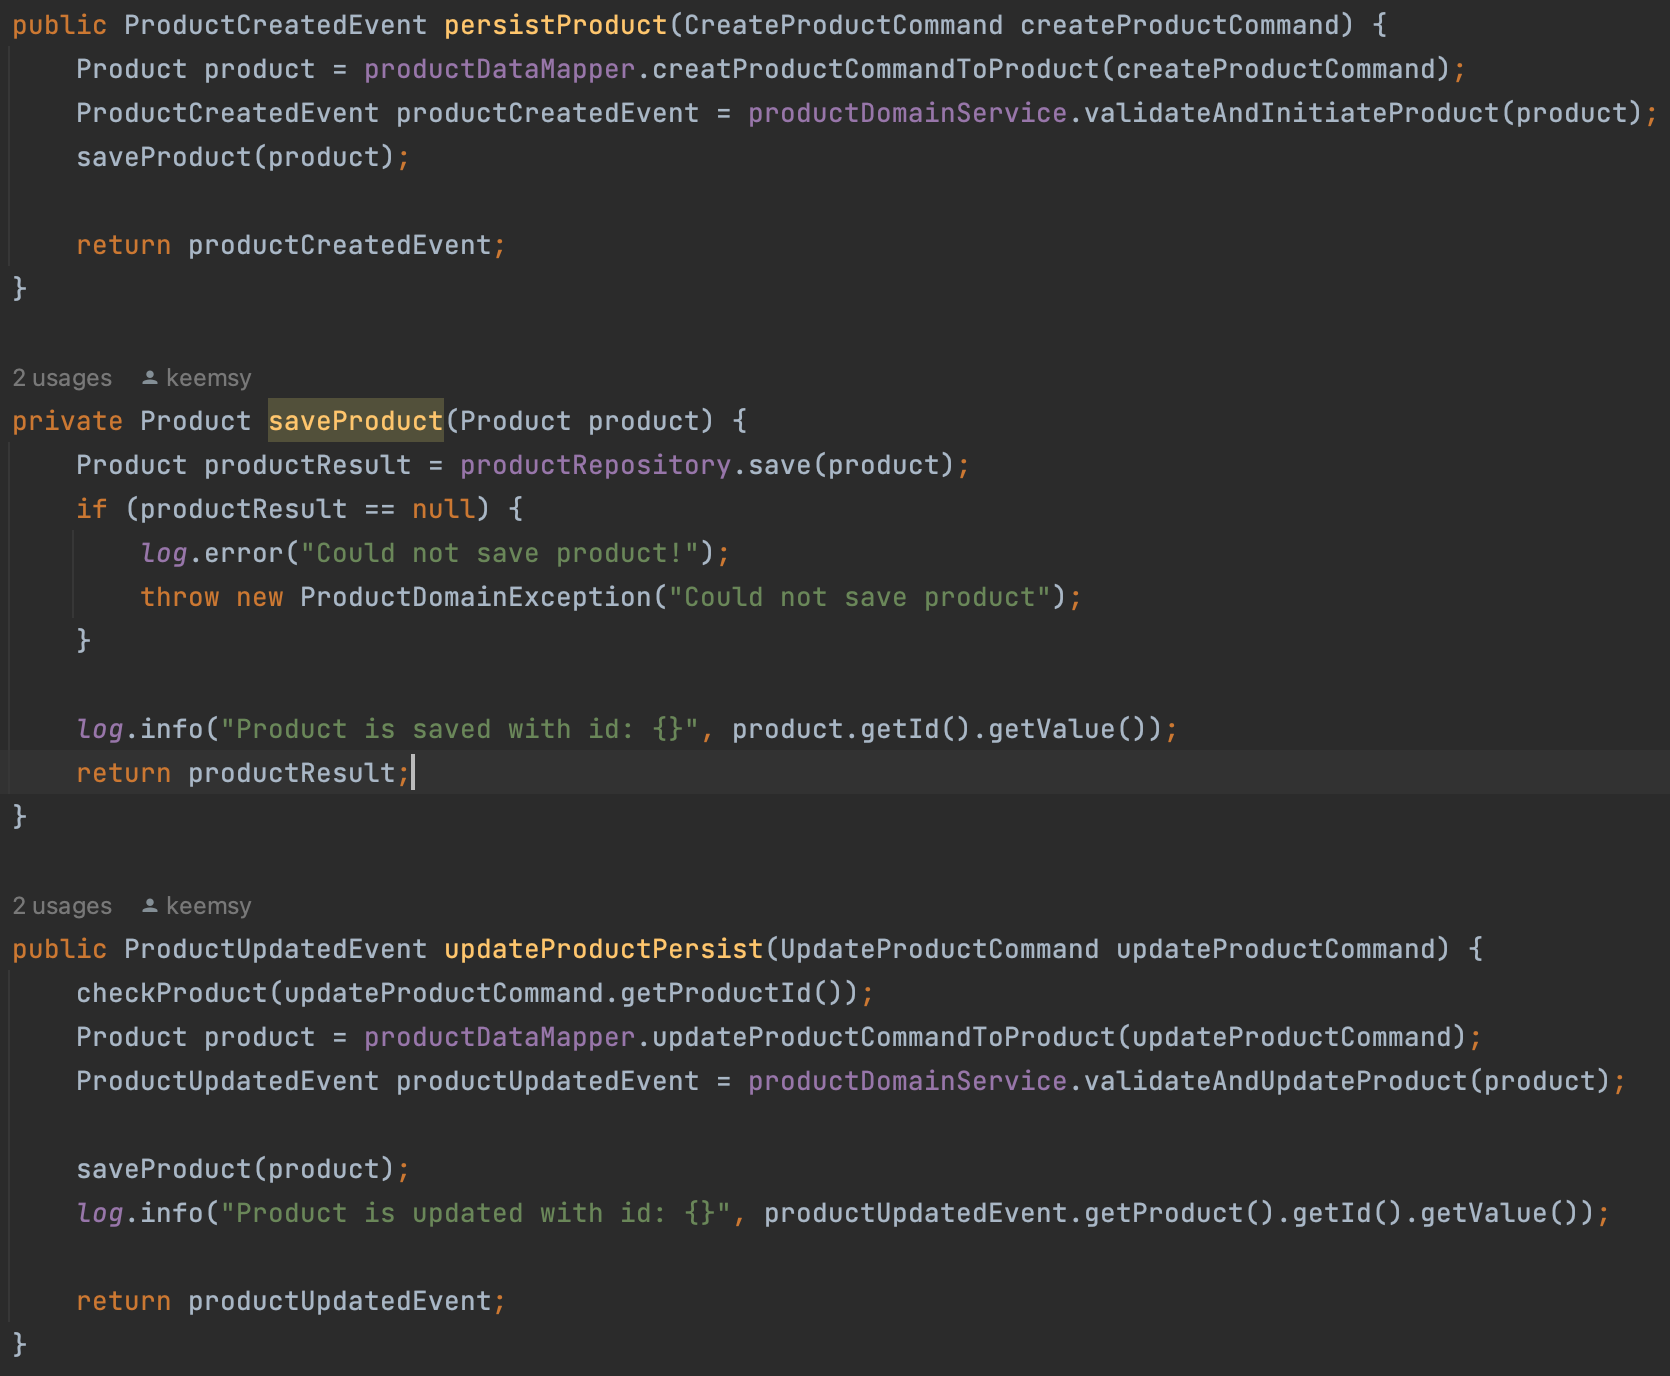Click author person icon above saveProduct

click(150, 378)
